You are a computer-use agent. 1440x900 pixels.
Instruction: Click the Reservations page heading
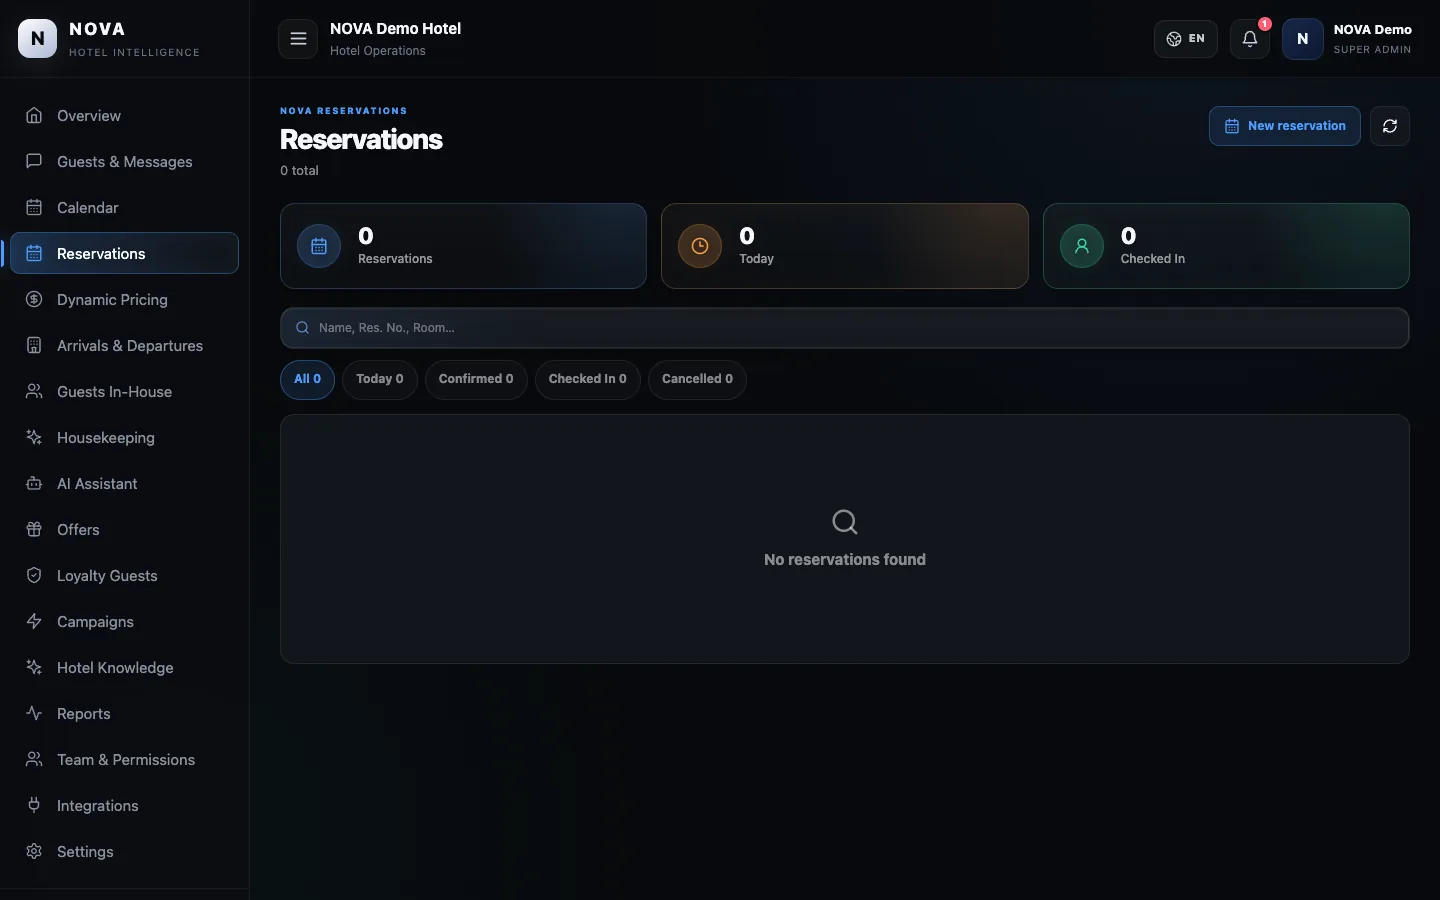point(361,139)
